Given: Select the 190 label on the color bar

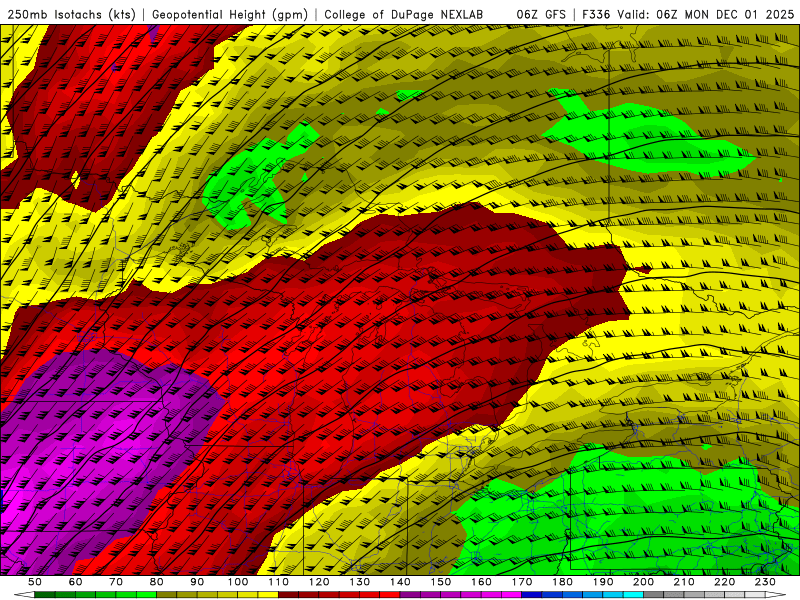Looking at the screenshot, I should tap(603, 582).
